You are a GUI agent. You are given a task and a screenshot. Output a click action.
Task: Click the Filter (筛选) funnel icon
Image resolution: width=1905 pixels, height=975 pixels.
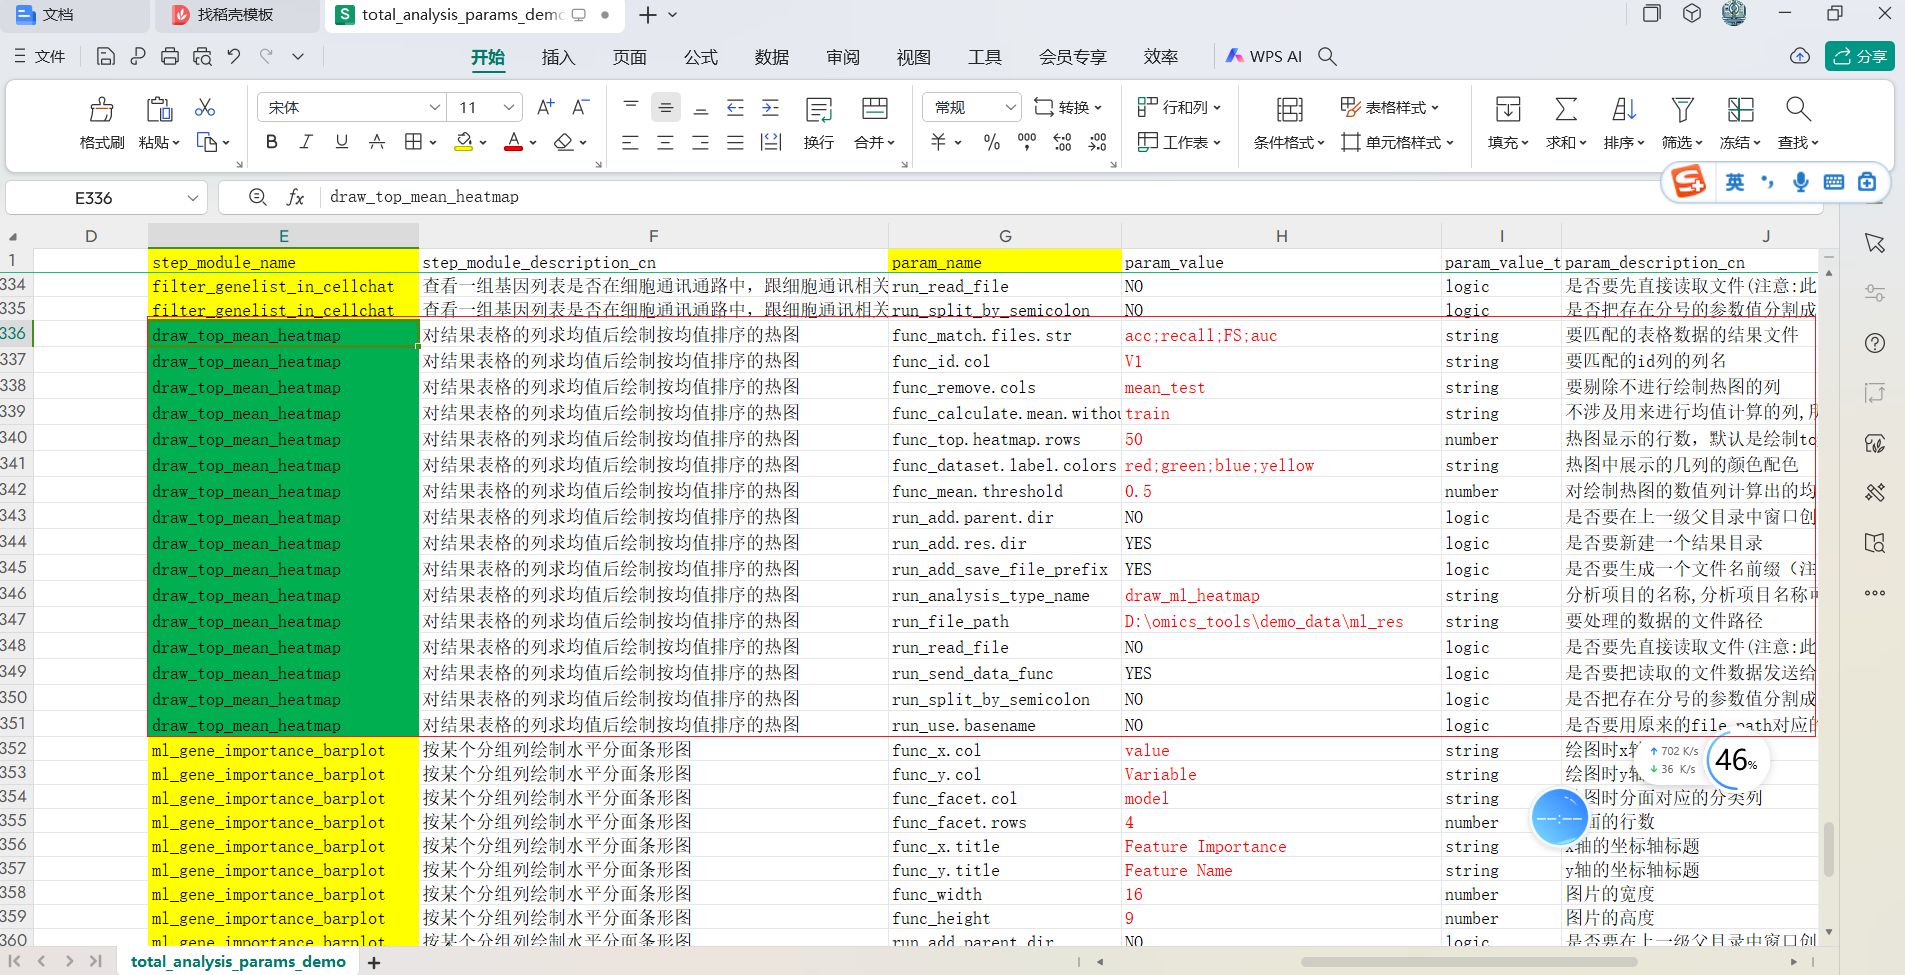pos(1682,109)
